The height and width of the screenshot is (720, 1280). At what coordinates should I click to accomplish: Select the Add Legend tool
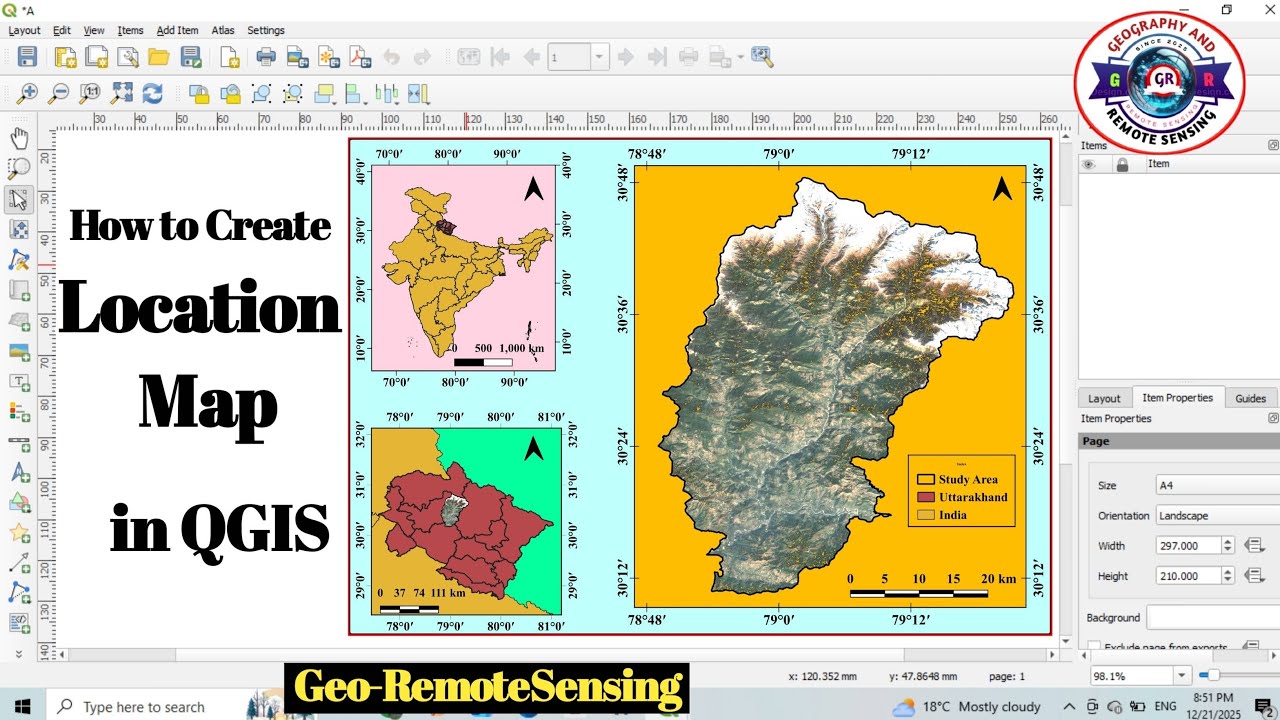[18, 412]
